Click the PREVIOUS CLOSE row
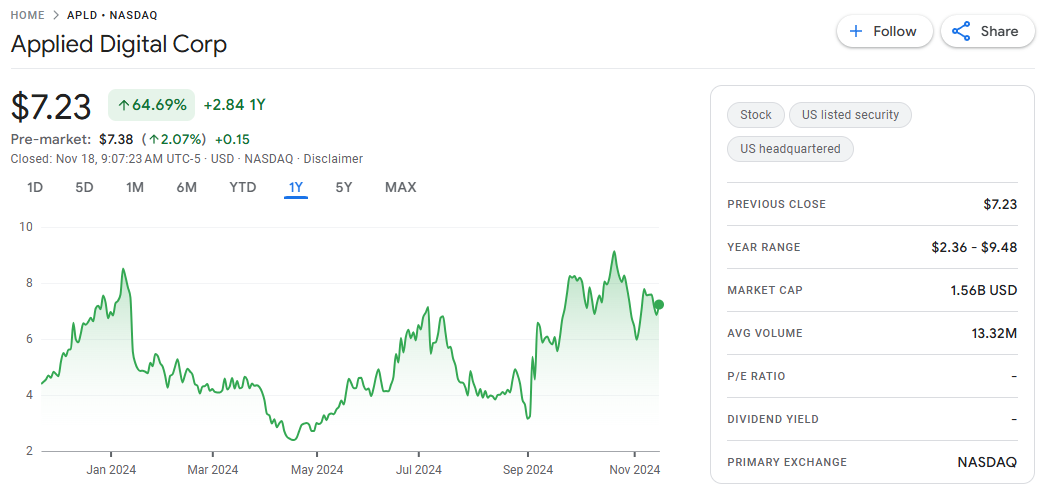This screenshot has width=1050, height=491. pos(871,204)
